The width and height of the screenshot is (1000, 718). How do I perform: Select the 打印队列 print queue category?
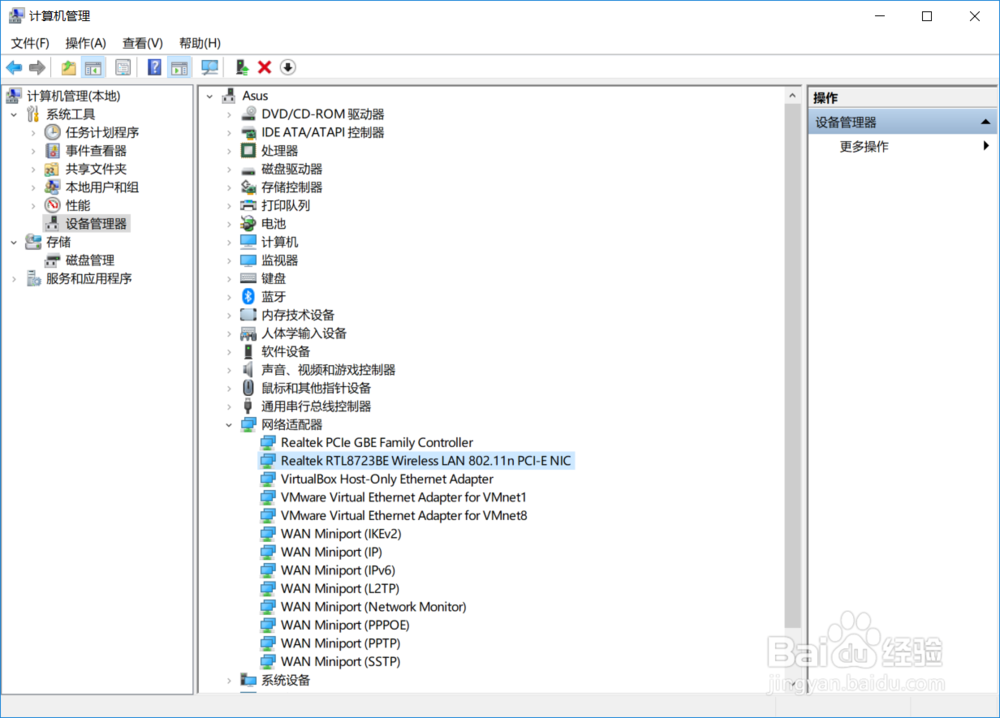coord(286,205)
